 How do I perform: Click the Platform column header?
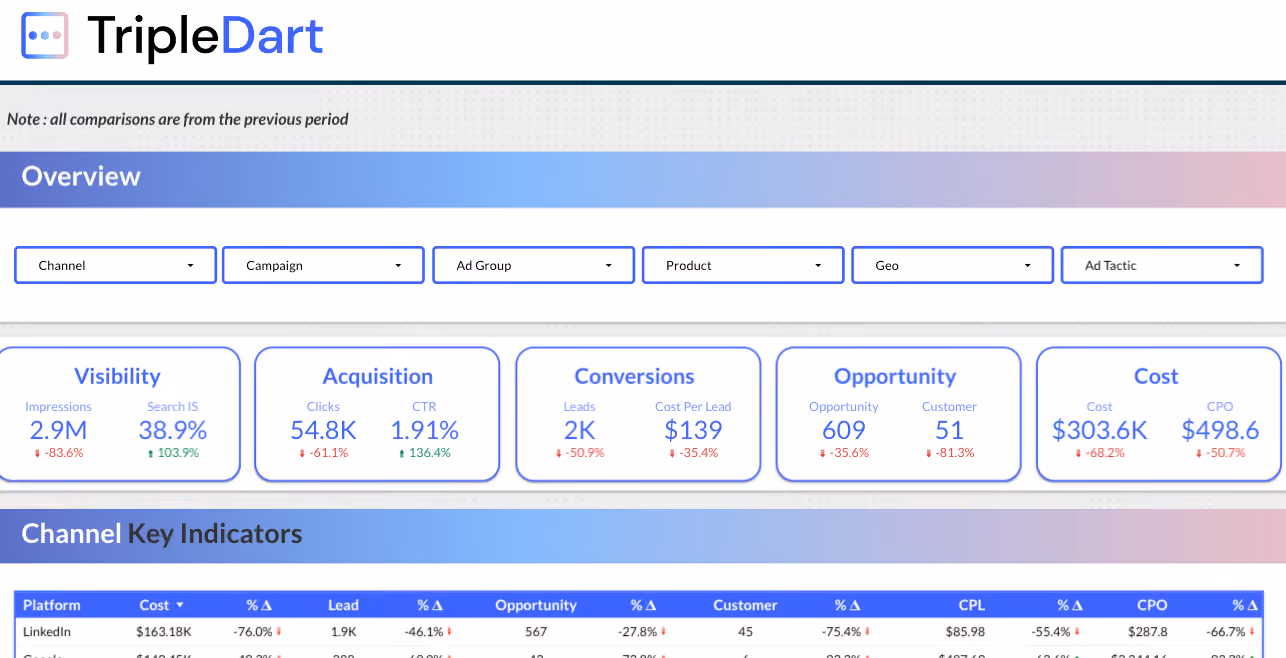(52, 605)
